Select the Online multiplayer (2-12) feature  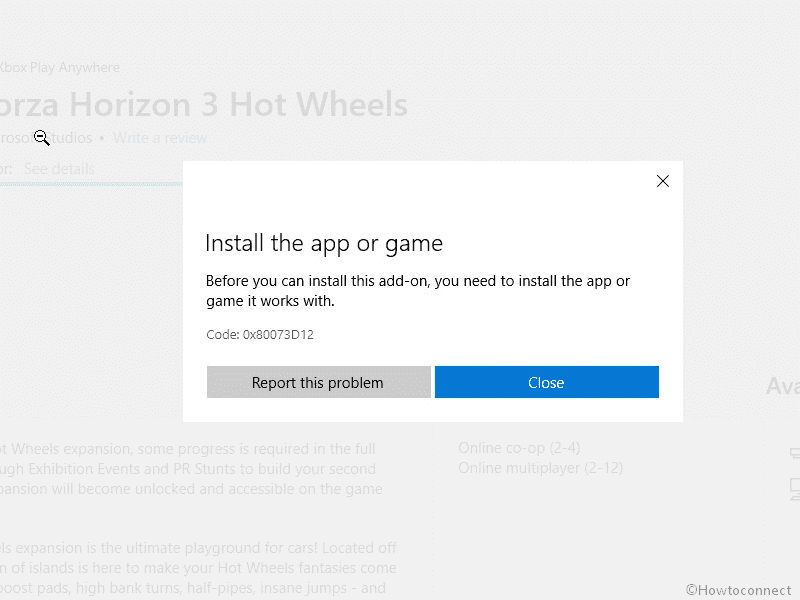point(538,468)
